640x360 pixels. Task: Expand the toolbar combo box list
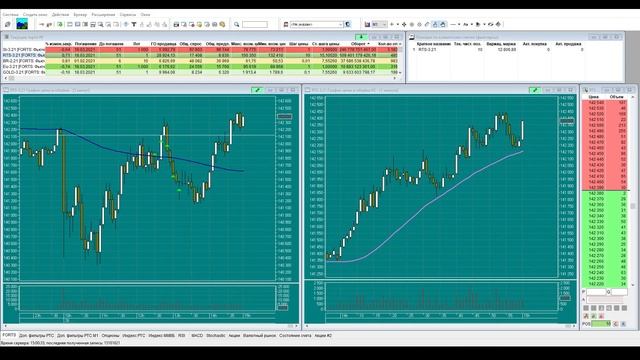coord(340,24)
